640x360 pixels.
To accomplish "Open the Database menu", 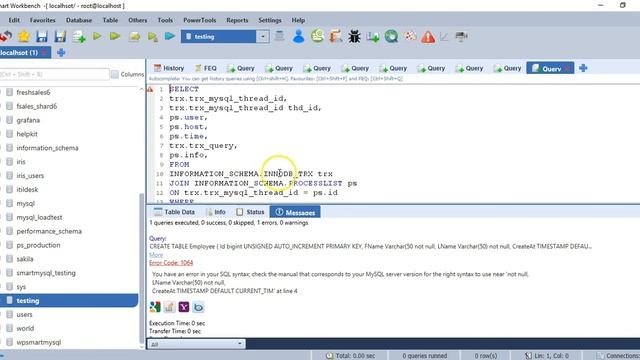I will [79, 20].
